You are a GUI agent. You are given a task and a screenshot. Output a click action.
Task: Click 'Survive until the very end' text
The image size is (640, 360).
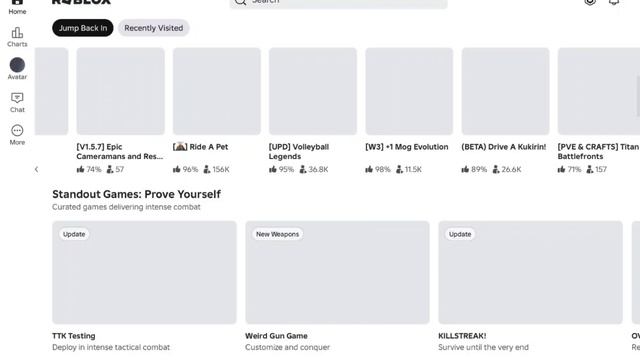(x=483, y=347)
